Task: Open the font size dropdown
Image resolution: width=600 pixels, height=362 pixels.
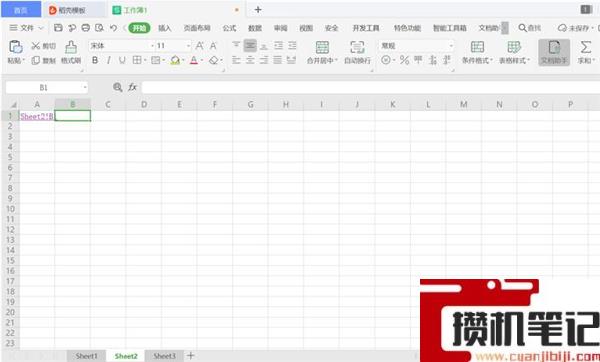Action: click(x=188, y=46)
